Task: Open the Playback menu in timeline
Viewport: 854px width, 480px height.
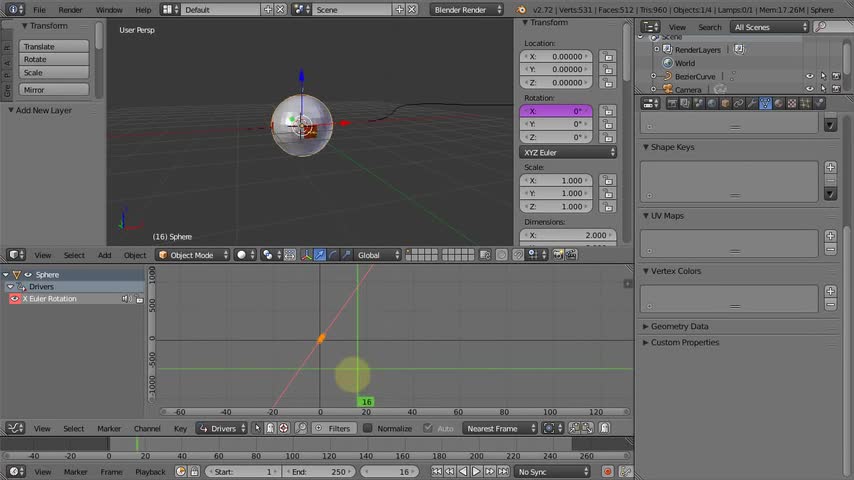Action: (x=150, y=472)
